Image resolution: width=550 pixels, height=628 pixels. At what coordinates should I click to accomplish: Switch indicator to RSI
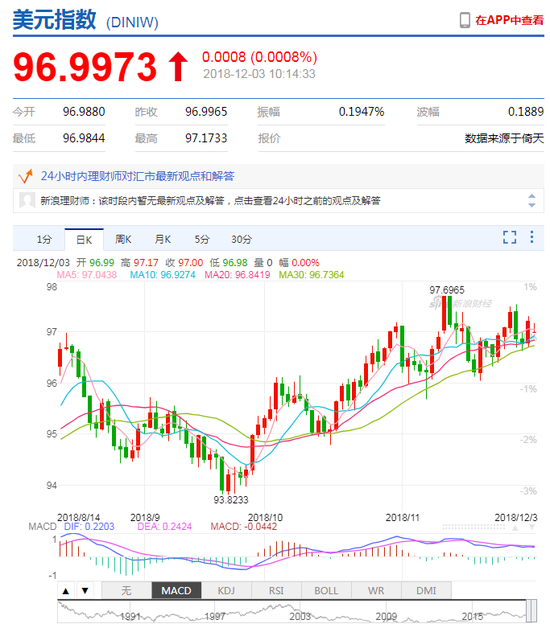276,590
